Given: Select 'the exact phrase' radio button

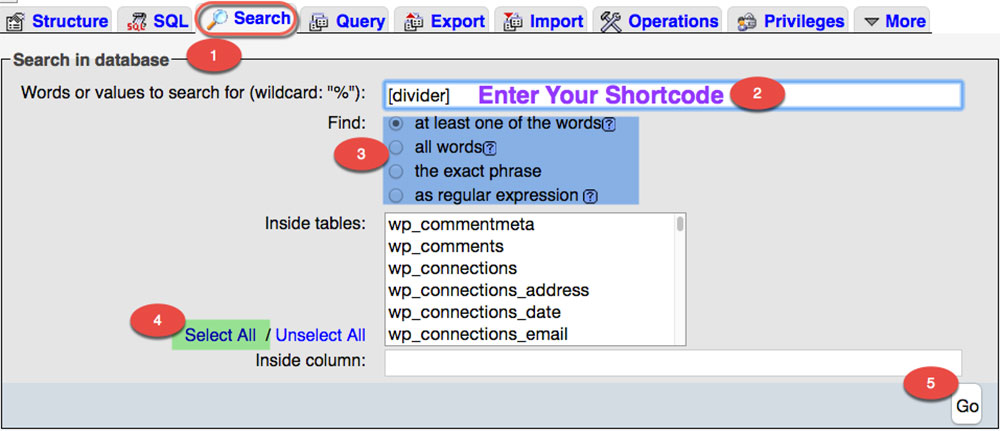Looking at the screenshot, I should click(x=397, y=171).
